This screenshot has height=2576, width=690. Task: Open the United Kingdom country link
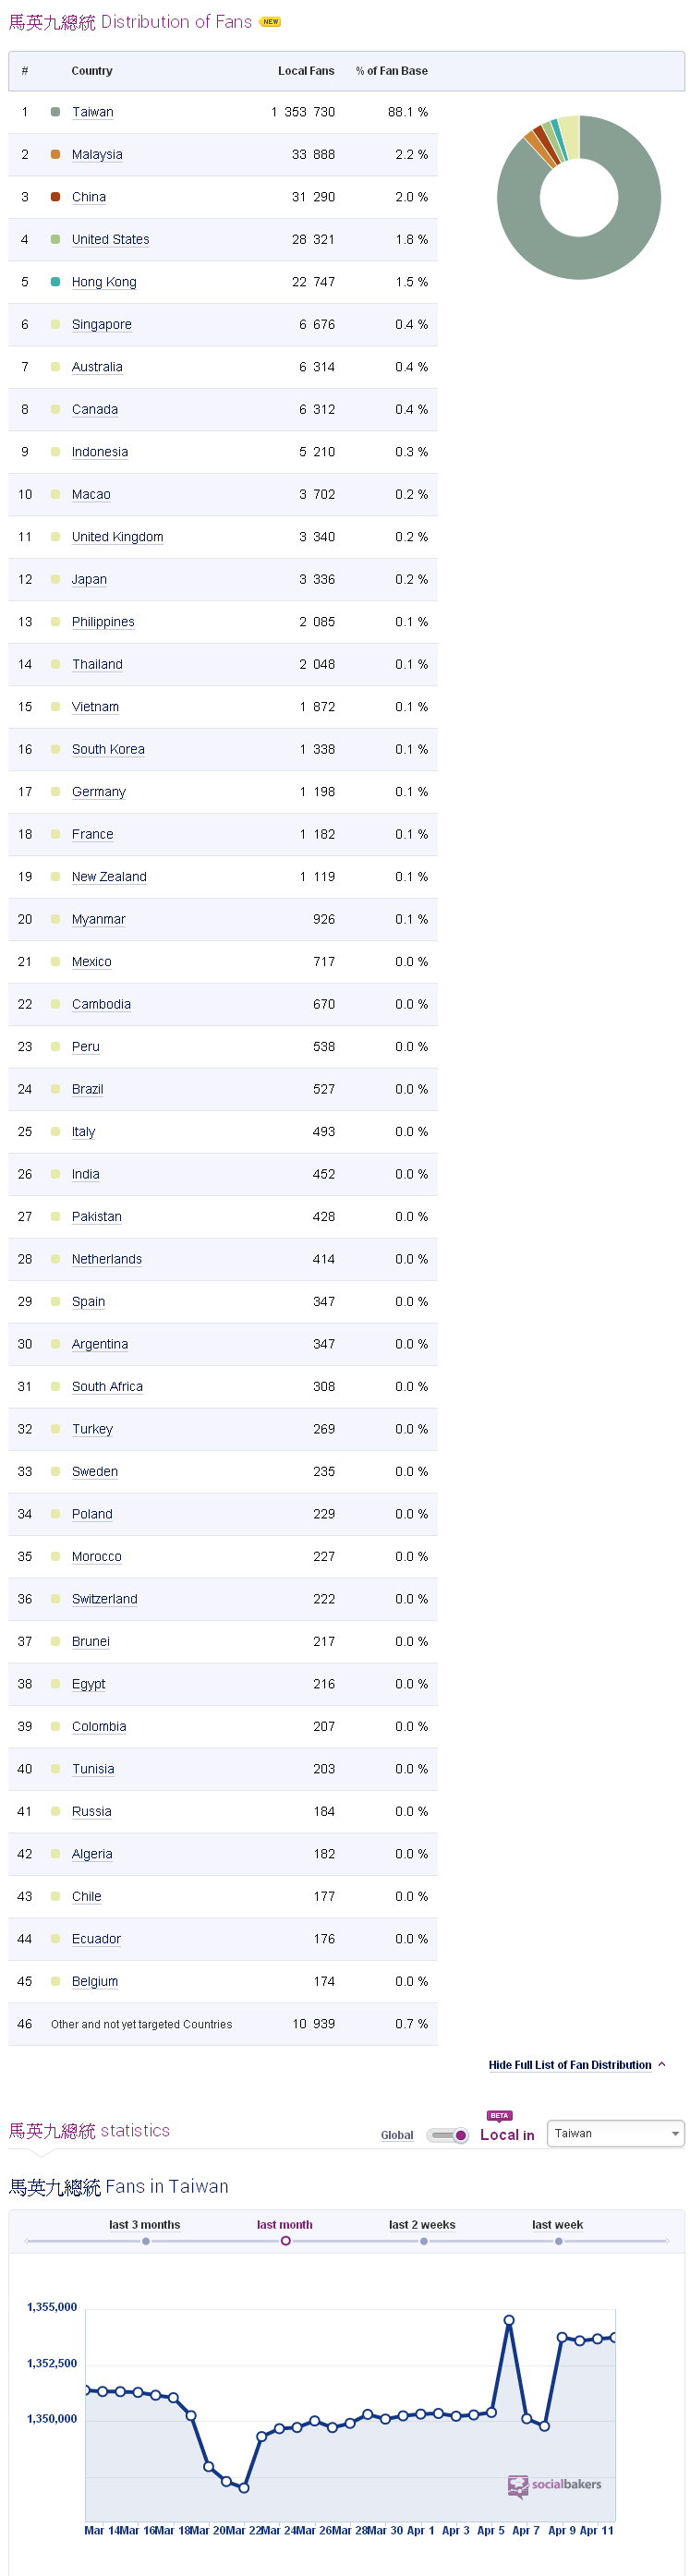117,537
